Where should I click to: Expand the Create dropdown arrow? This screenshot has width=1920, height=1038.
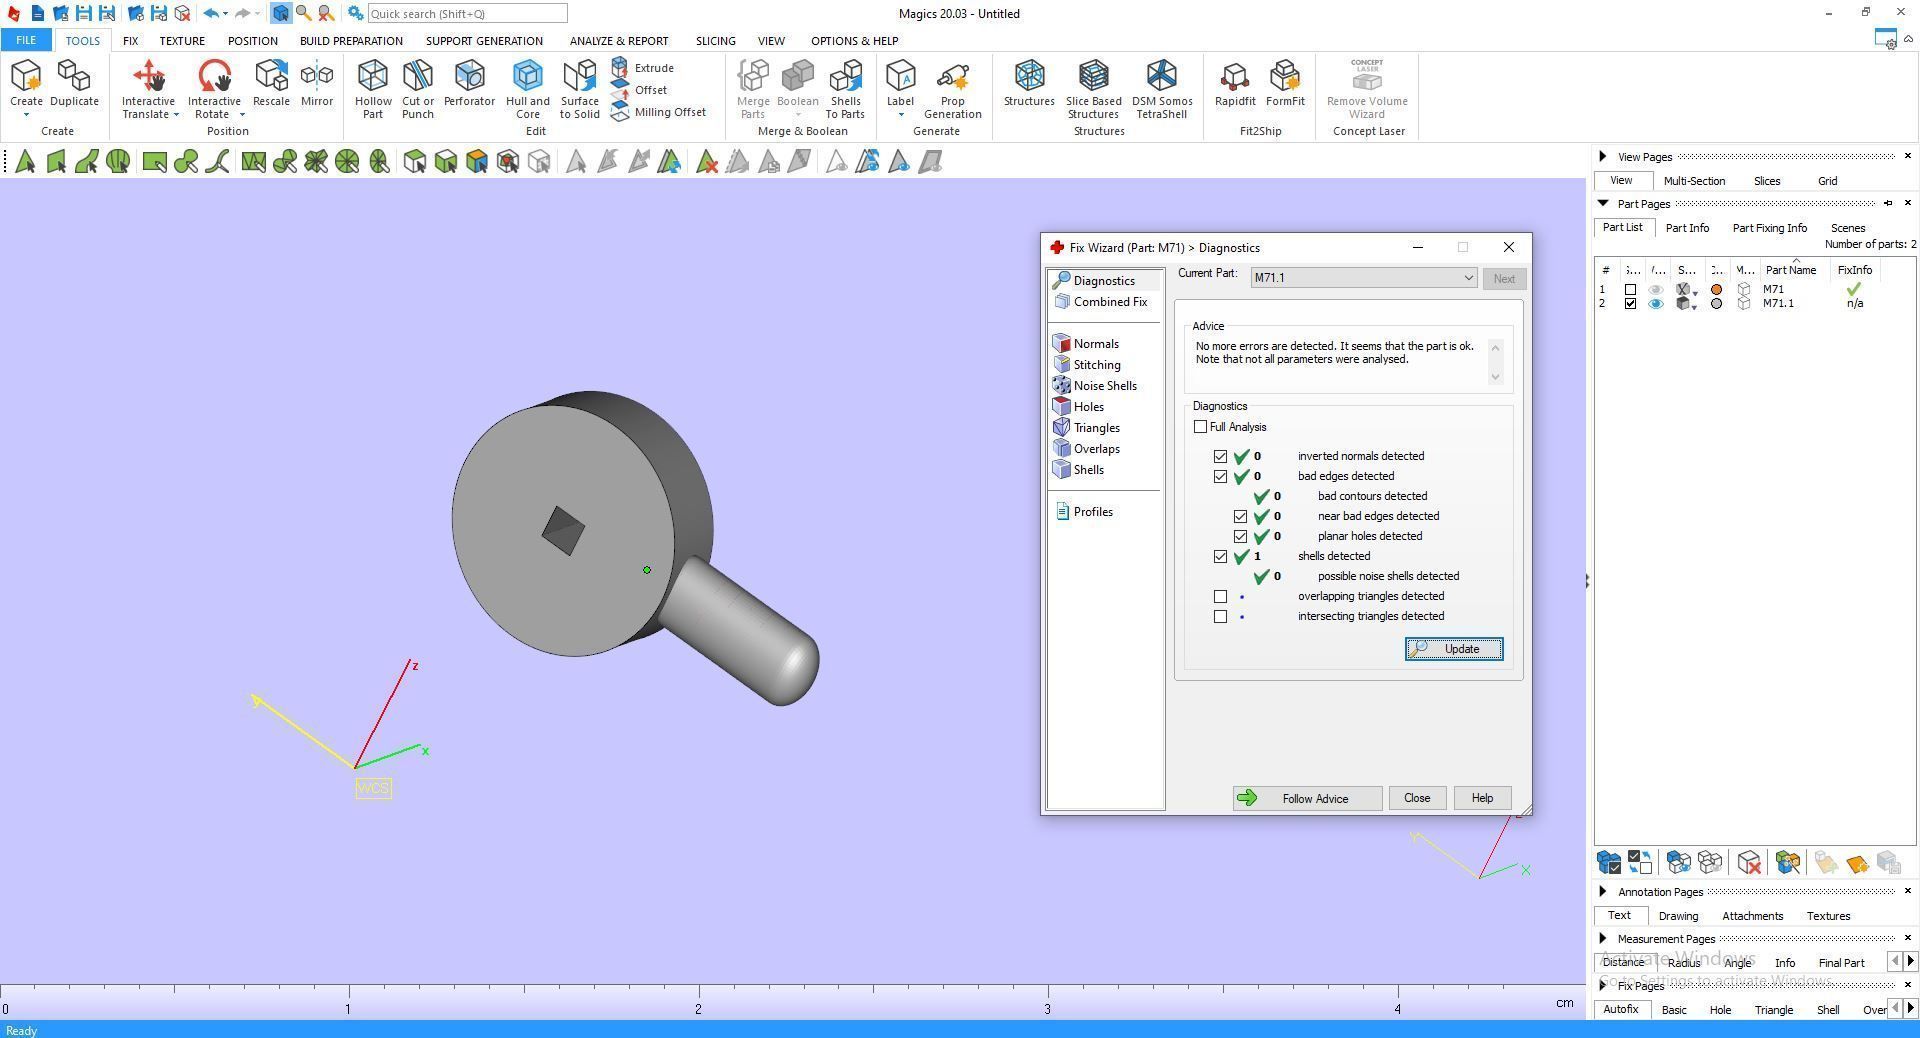click(x=26, y=115)
